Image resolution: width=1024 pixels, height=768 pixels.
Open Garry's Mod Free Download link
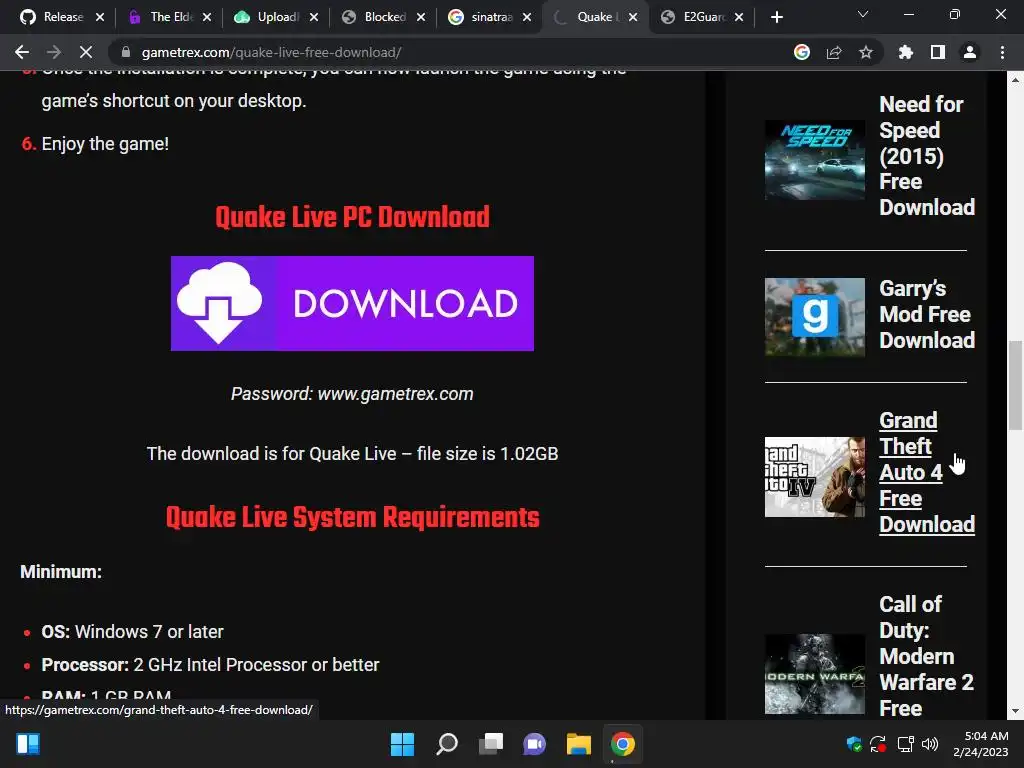[927, 314]
